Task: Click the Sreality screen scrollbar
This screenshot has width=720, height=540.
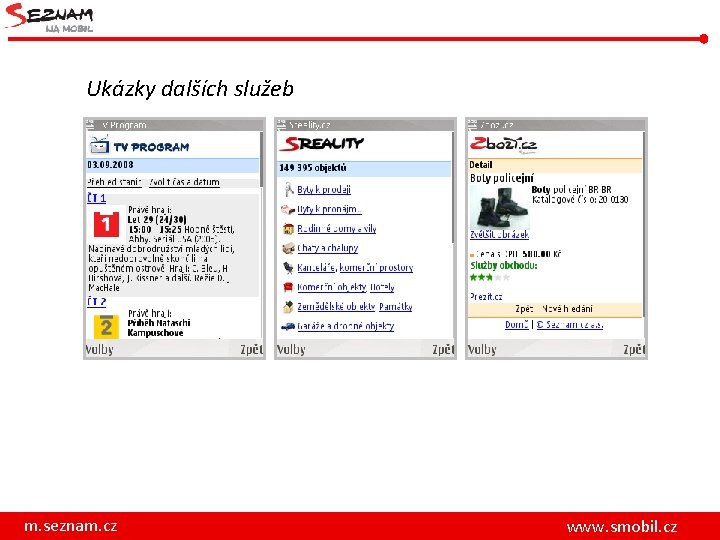Action: (x=453, y=187)
